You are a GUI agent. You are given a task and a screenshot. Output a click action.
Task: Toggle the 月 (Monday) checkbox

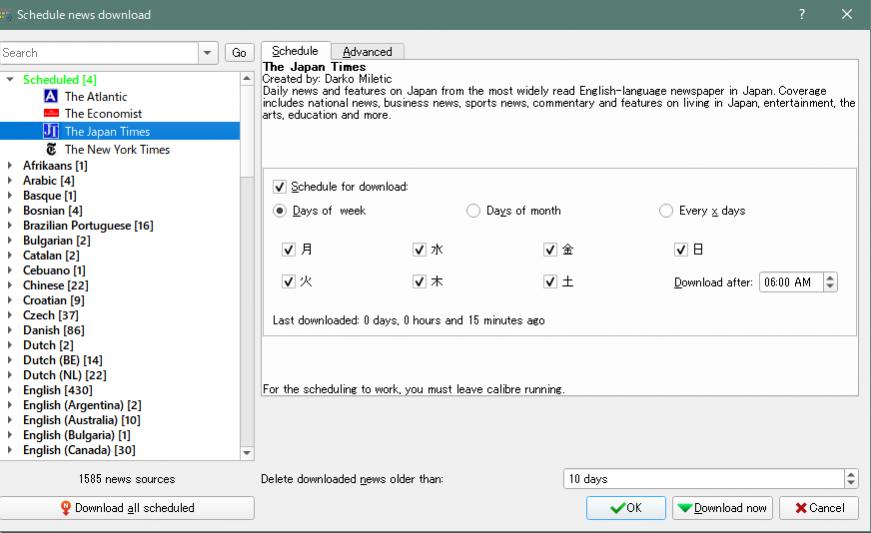point(288,250)
